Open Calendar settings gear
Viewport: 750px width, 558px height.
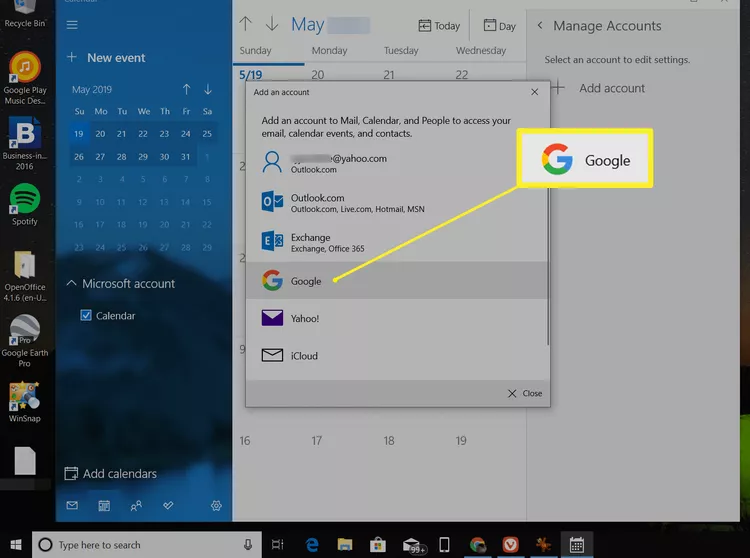click(216, 505)
